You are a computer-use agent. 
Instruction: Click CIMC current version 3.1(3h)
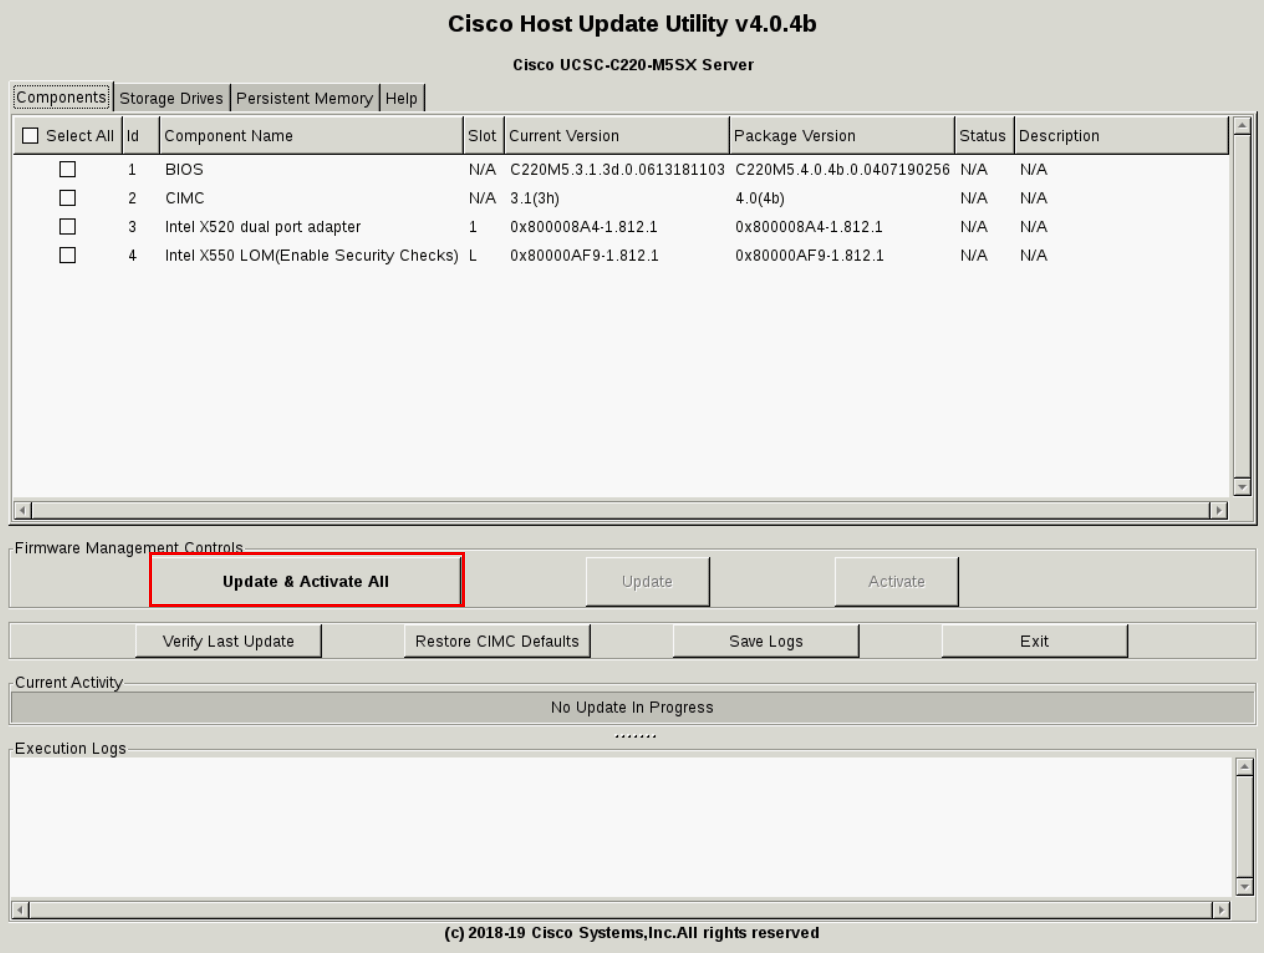534,198
